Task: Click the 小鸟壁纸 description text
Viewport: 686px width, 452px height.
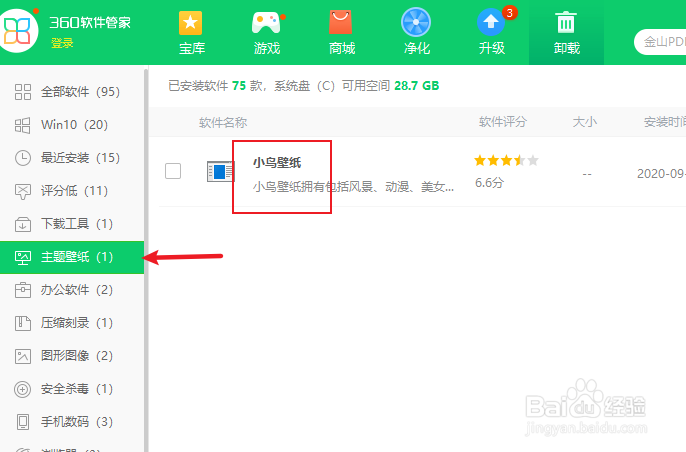Action: point(353,187)
